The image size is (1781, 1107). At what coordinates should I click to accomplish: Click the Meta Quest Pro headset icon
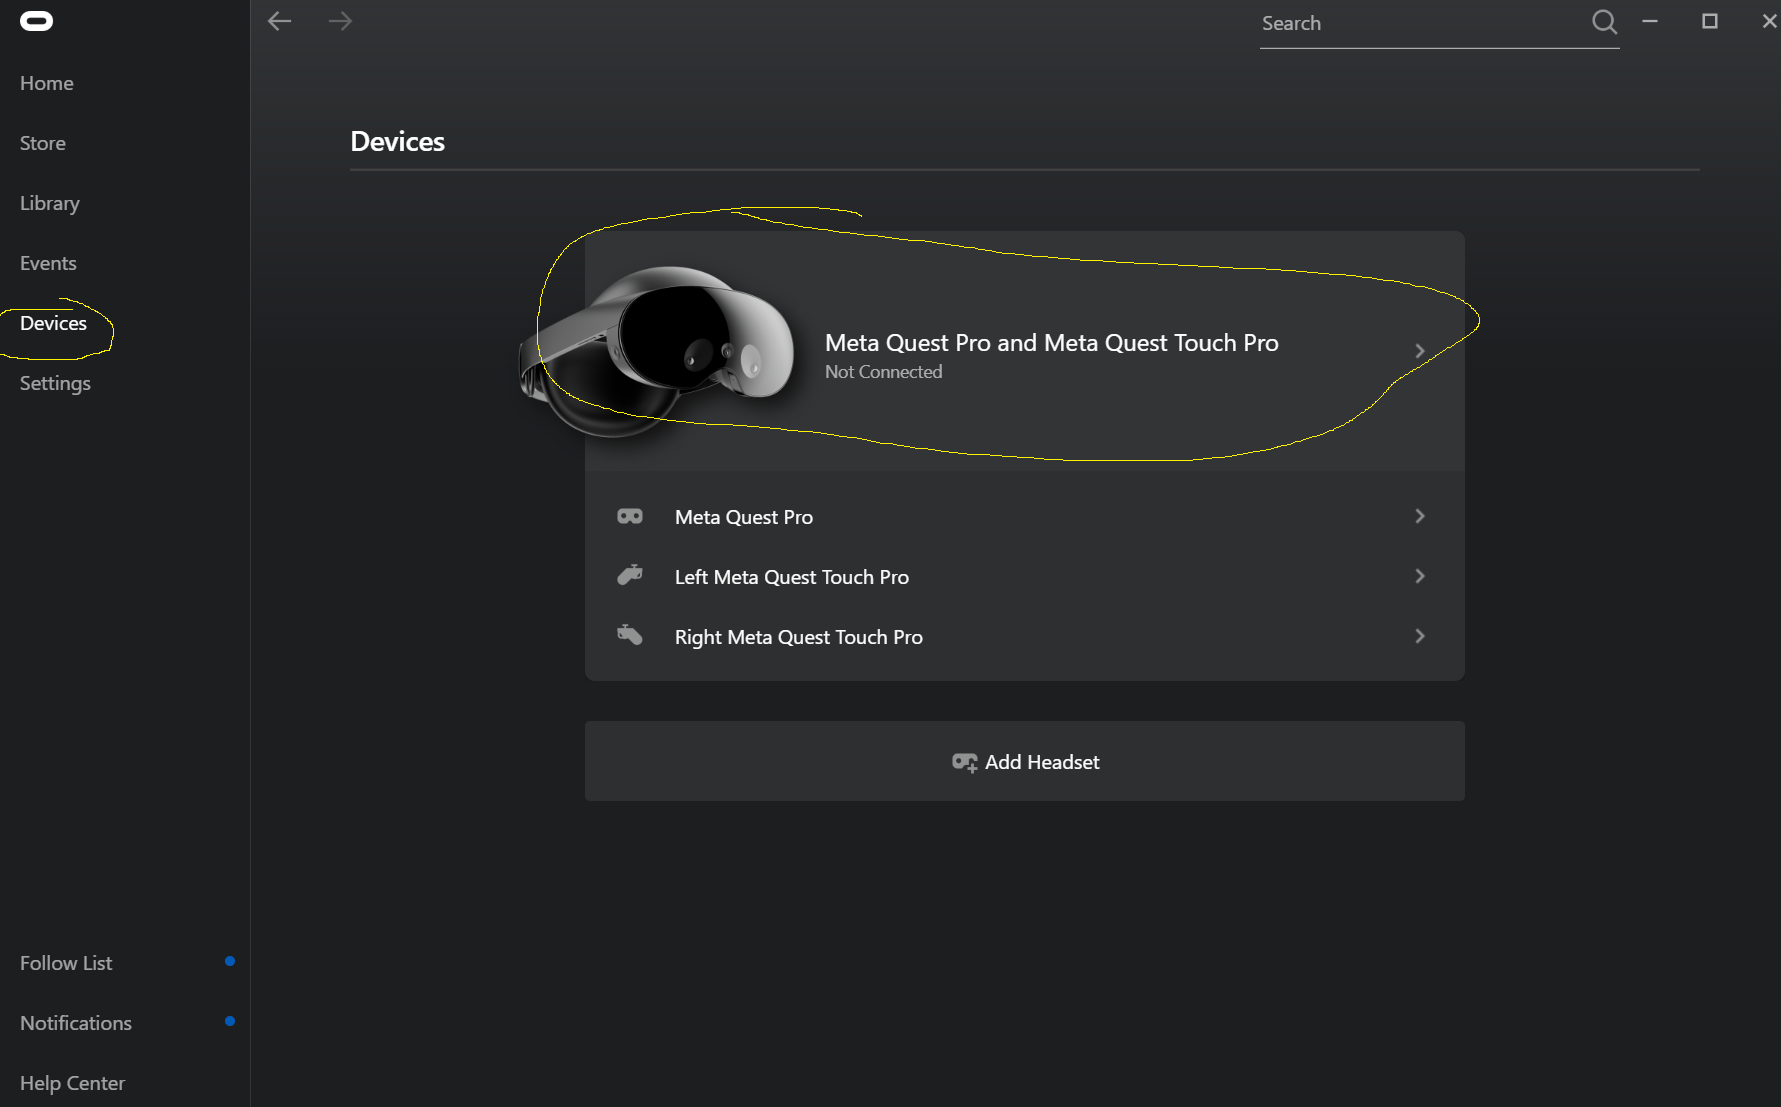pyautogui.click(x=630, y=516)
